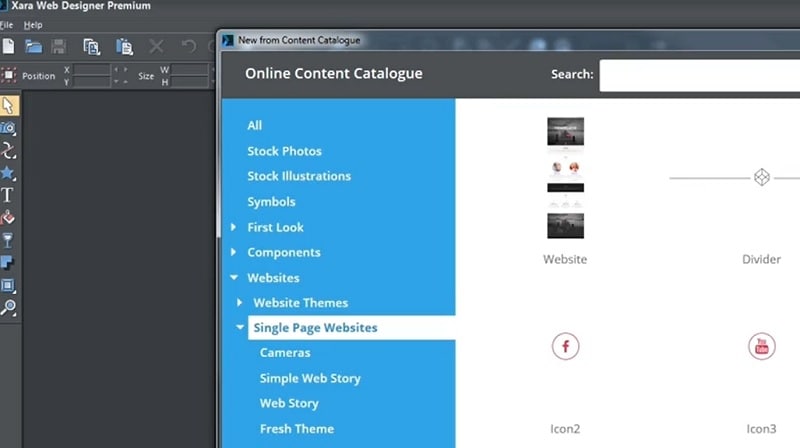800x448 pixels.
Task: Click the W size input field
Action: (x=190, y=69)
